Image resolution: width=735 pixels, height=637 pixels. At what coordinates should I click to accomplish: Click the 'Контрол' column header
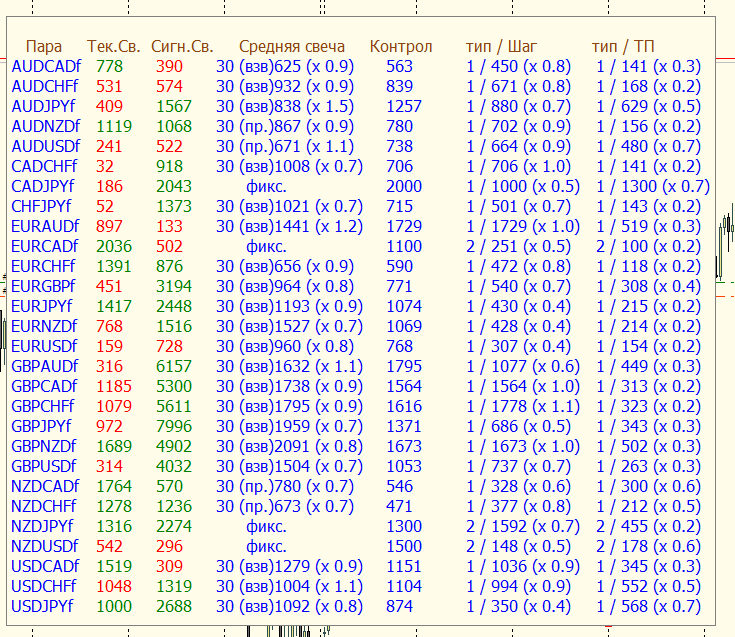pyautogui.click(x=401, y=47)
